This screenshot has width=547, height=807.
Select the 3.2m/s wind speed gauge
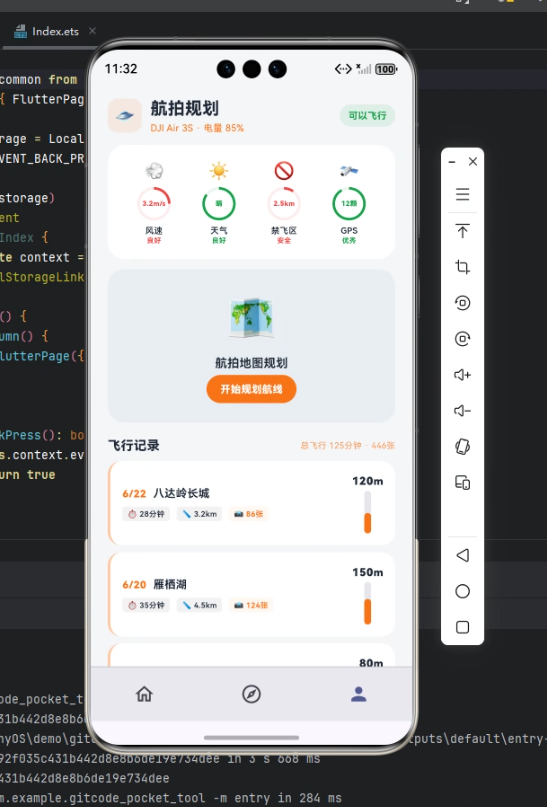click(154, 203)
